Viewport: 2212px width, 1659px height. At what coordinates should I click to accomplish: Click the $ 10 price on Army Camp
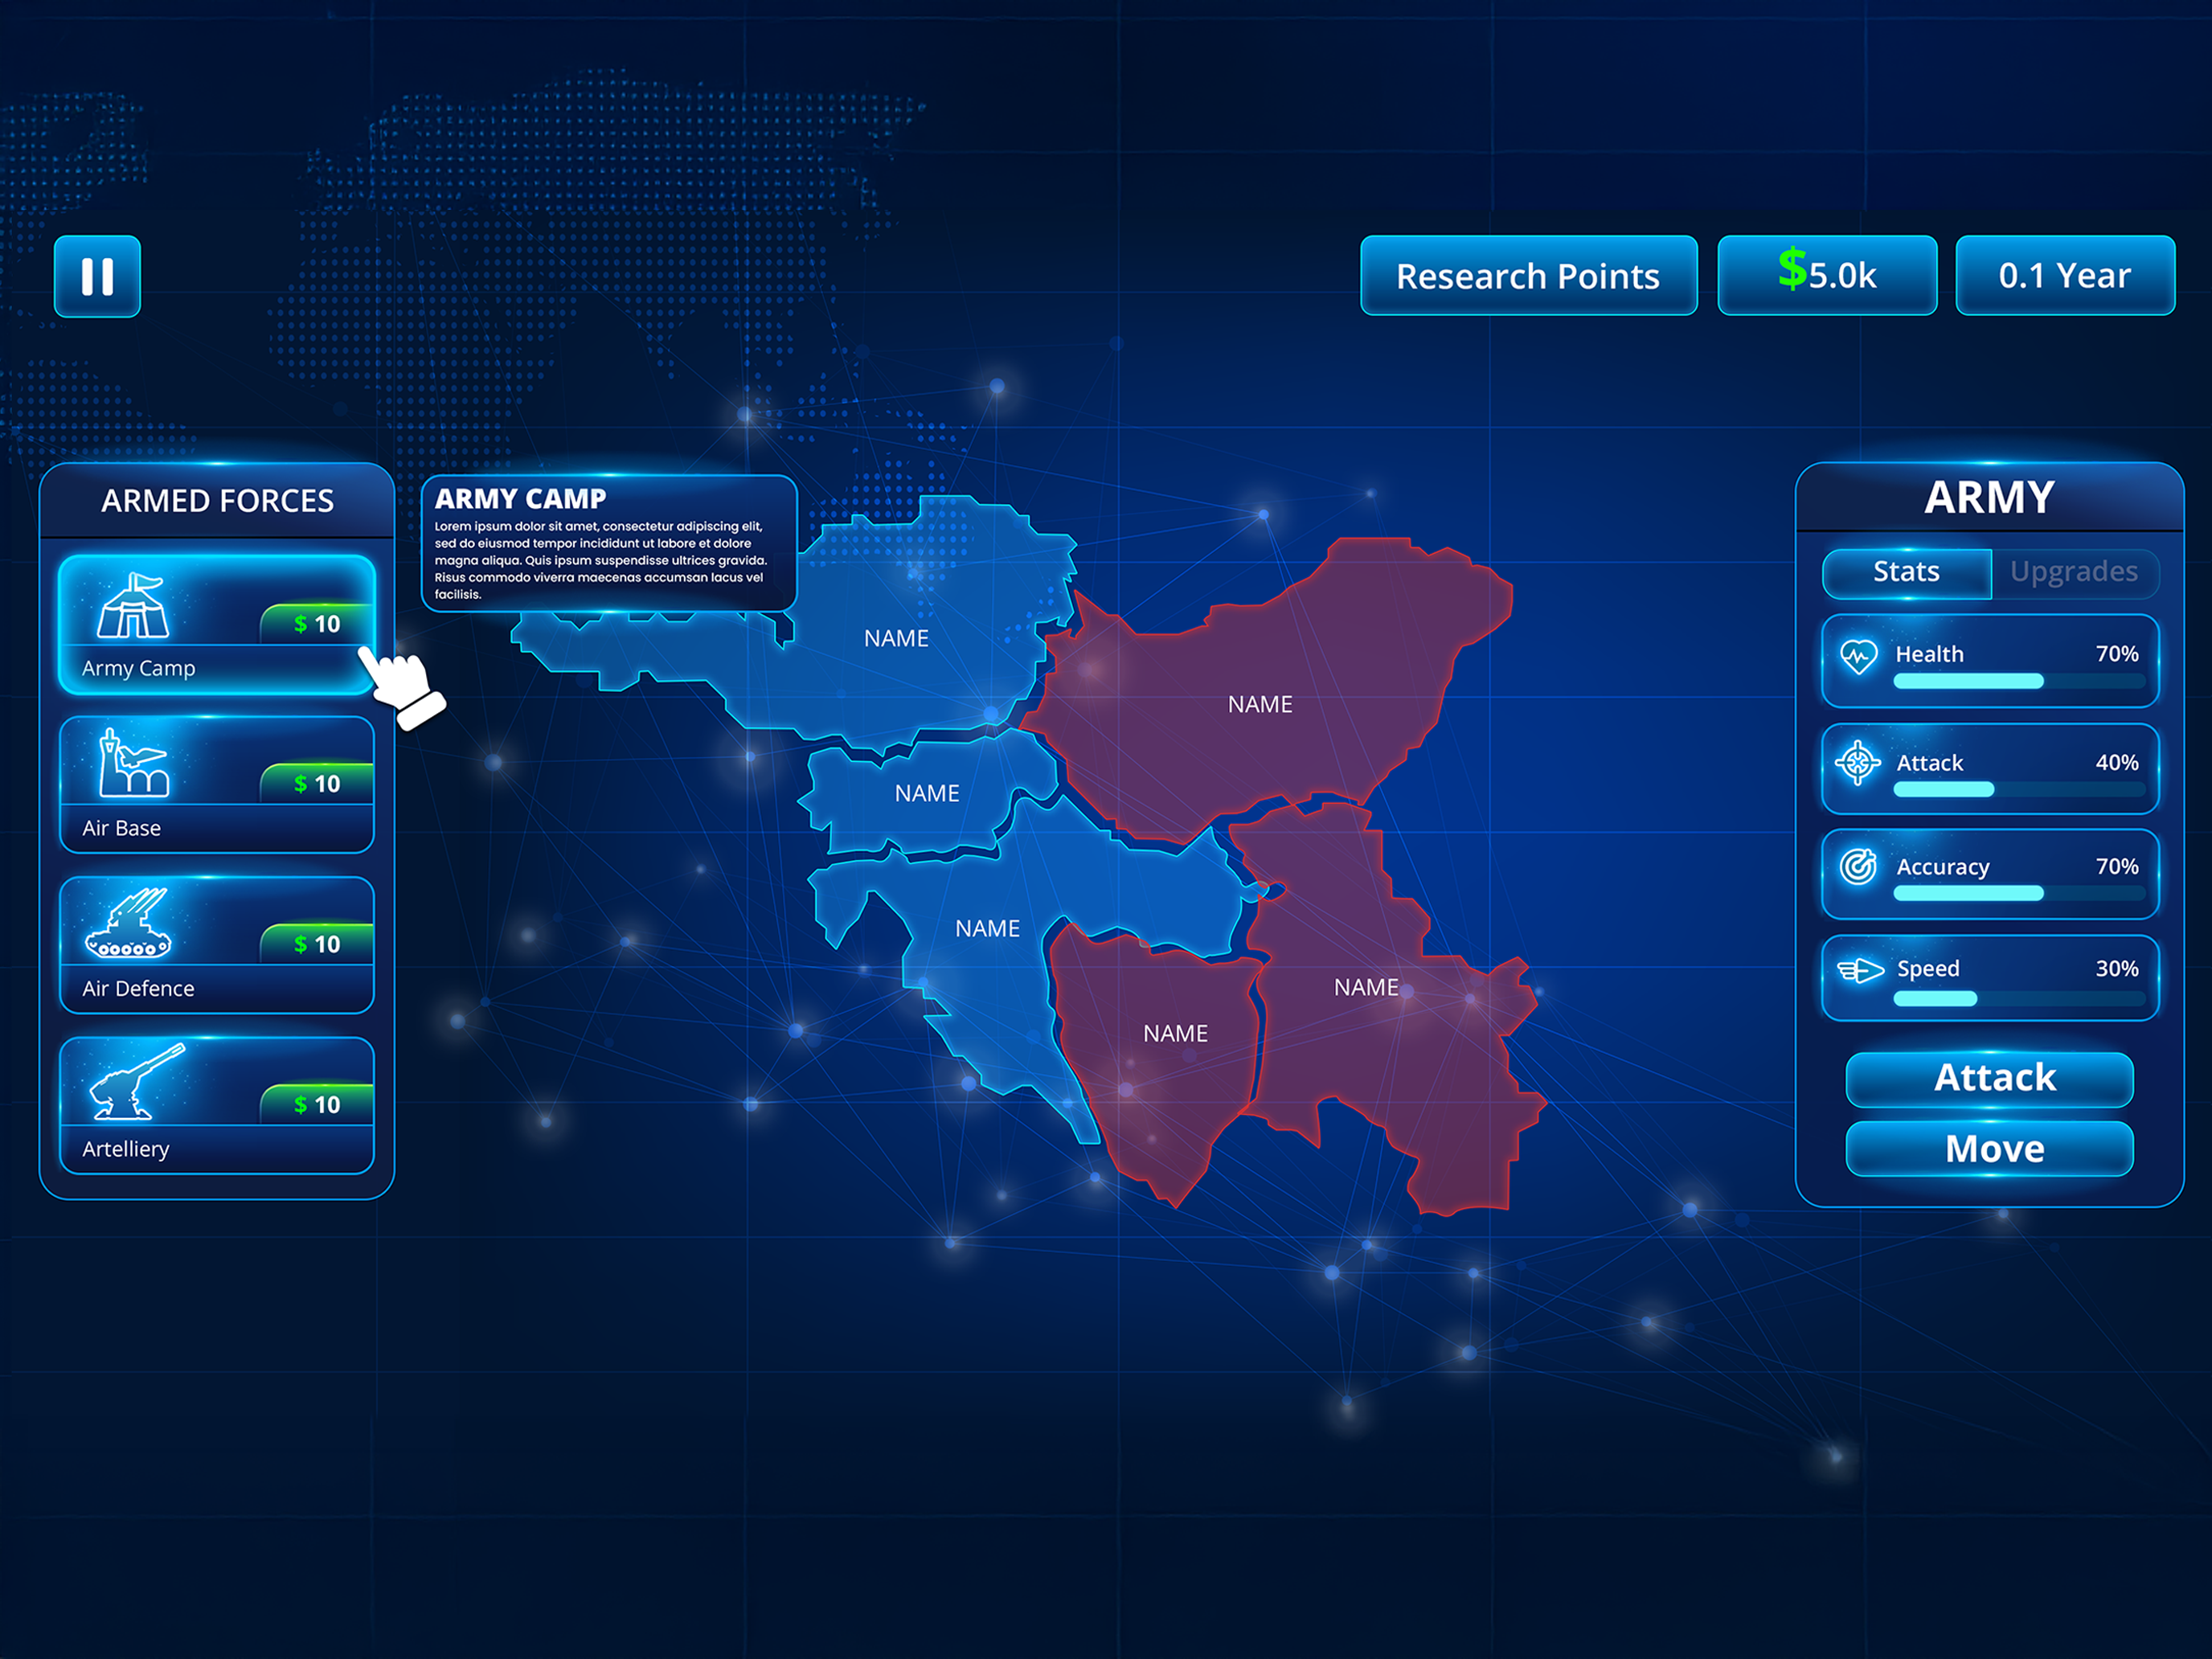(317, 624)
